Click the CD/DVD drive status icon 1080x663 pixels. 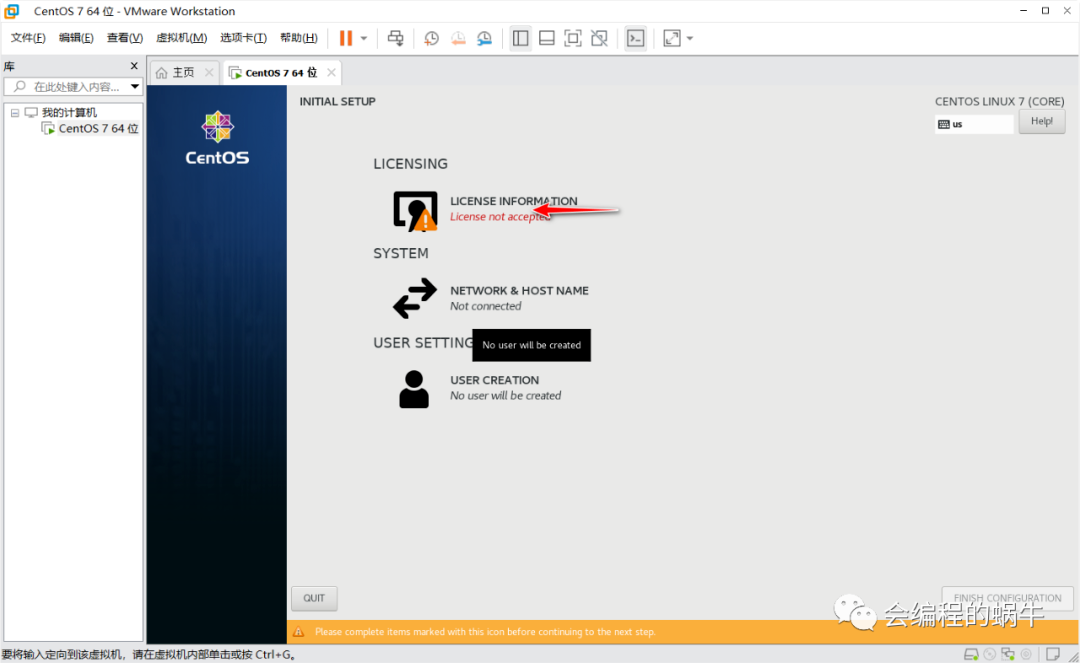990,654
